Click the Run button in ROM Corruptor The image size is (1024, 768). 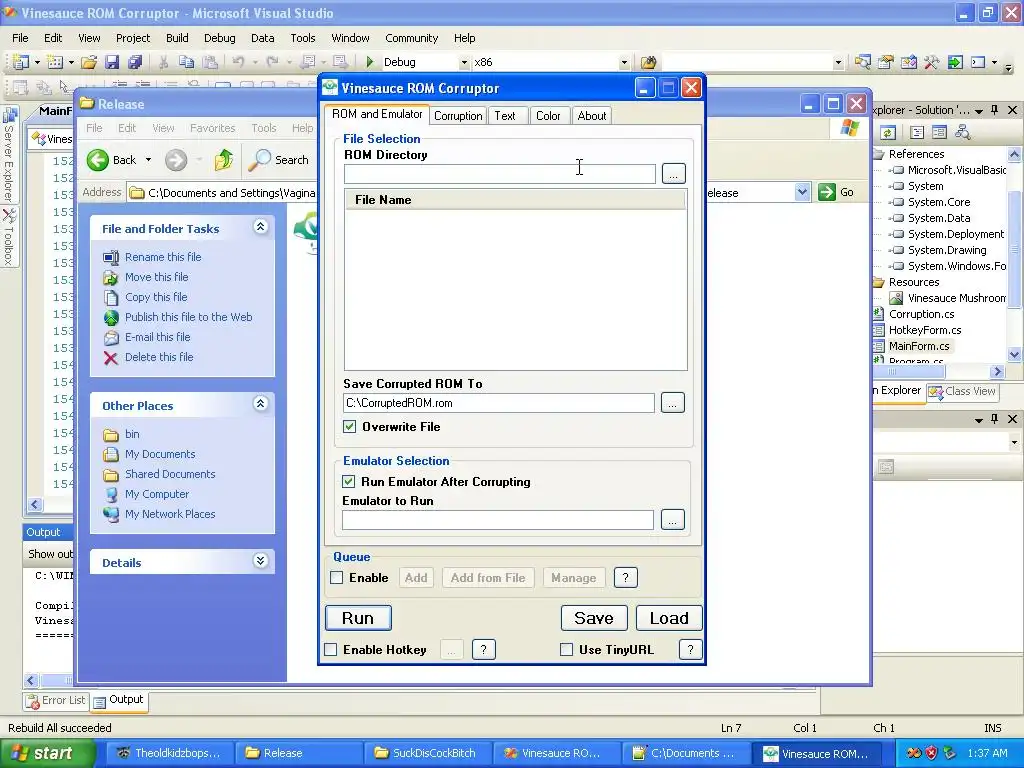point(358,618)
